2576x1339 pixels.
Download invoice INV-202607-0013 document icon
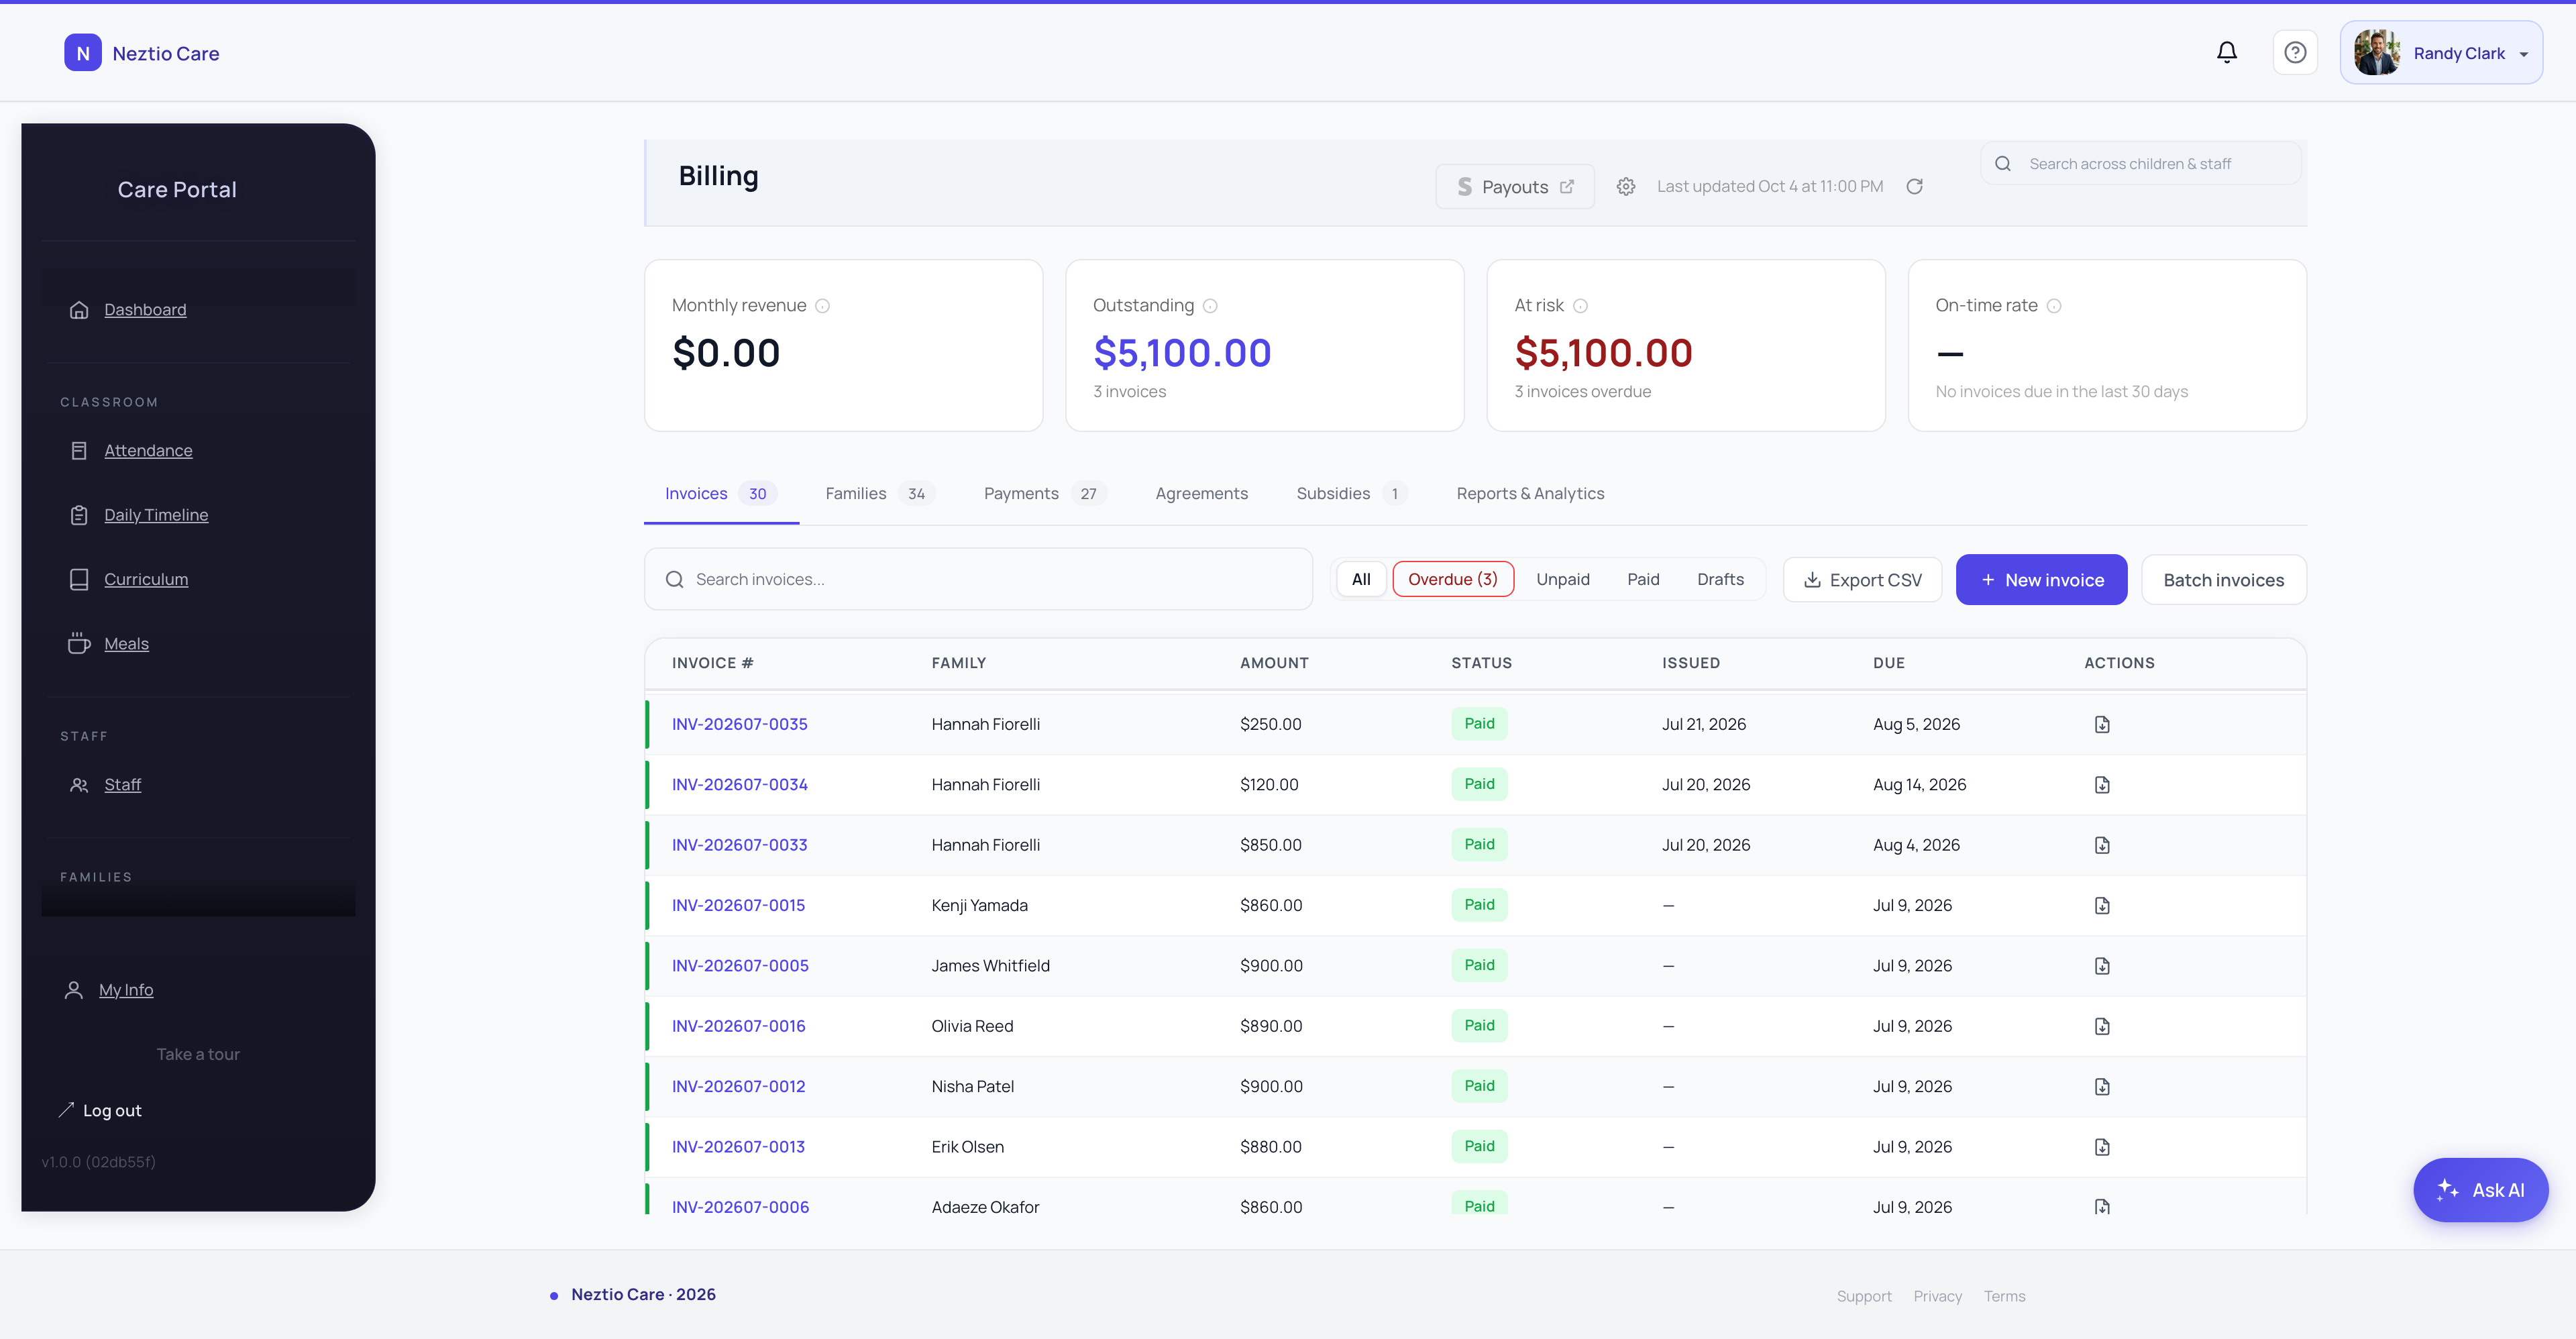click(x=2102, y=1147)
